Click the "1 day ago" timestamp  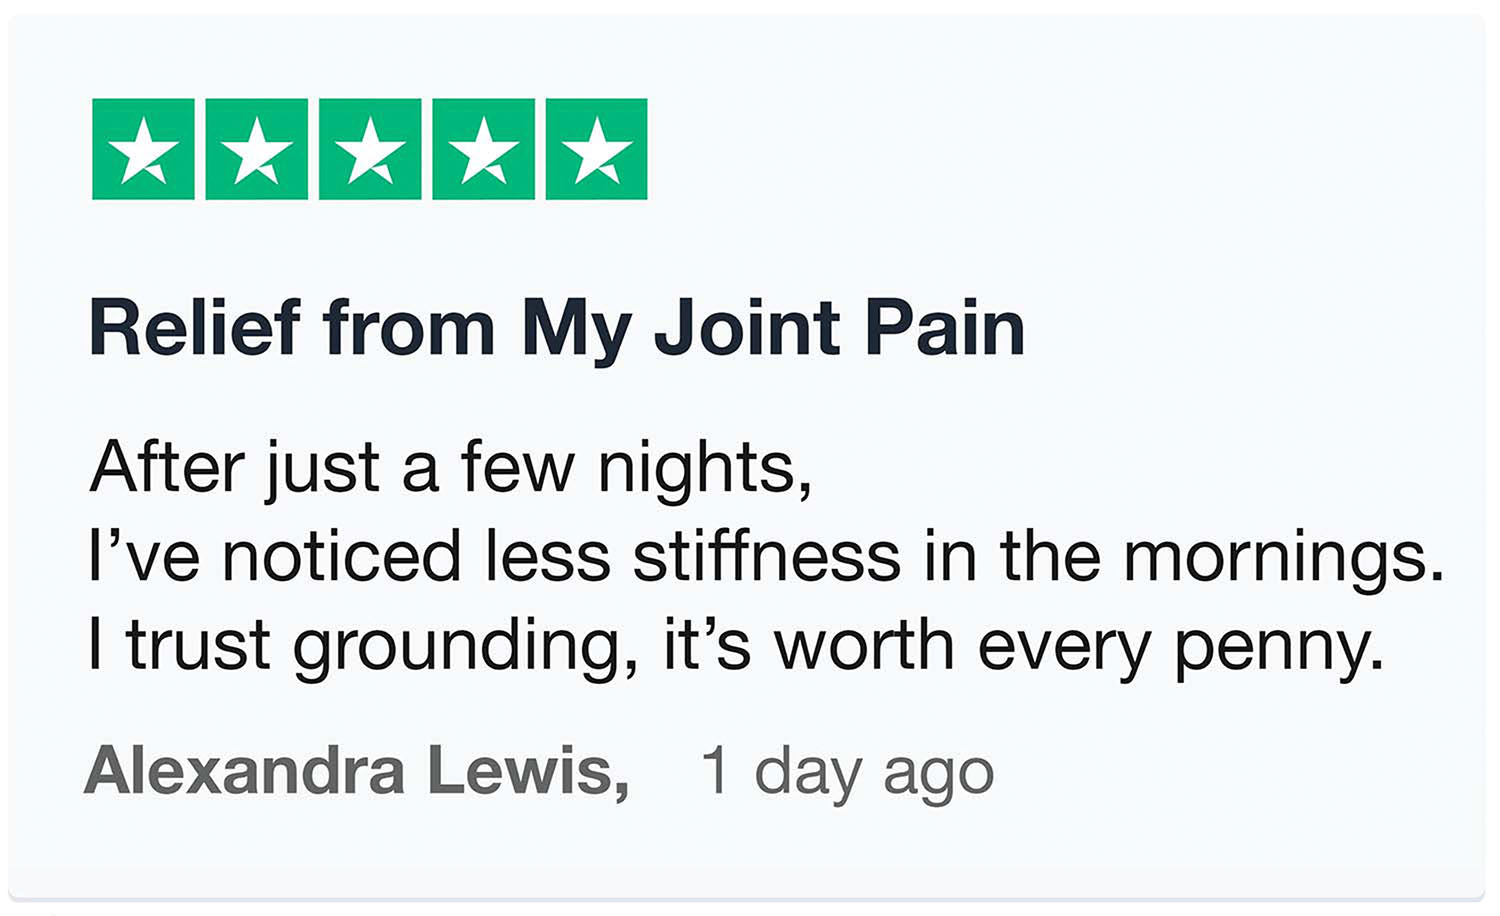(847, 773)
